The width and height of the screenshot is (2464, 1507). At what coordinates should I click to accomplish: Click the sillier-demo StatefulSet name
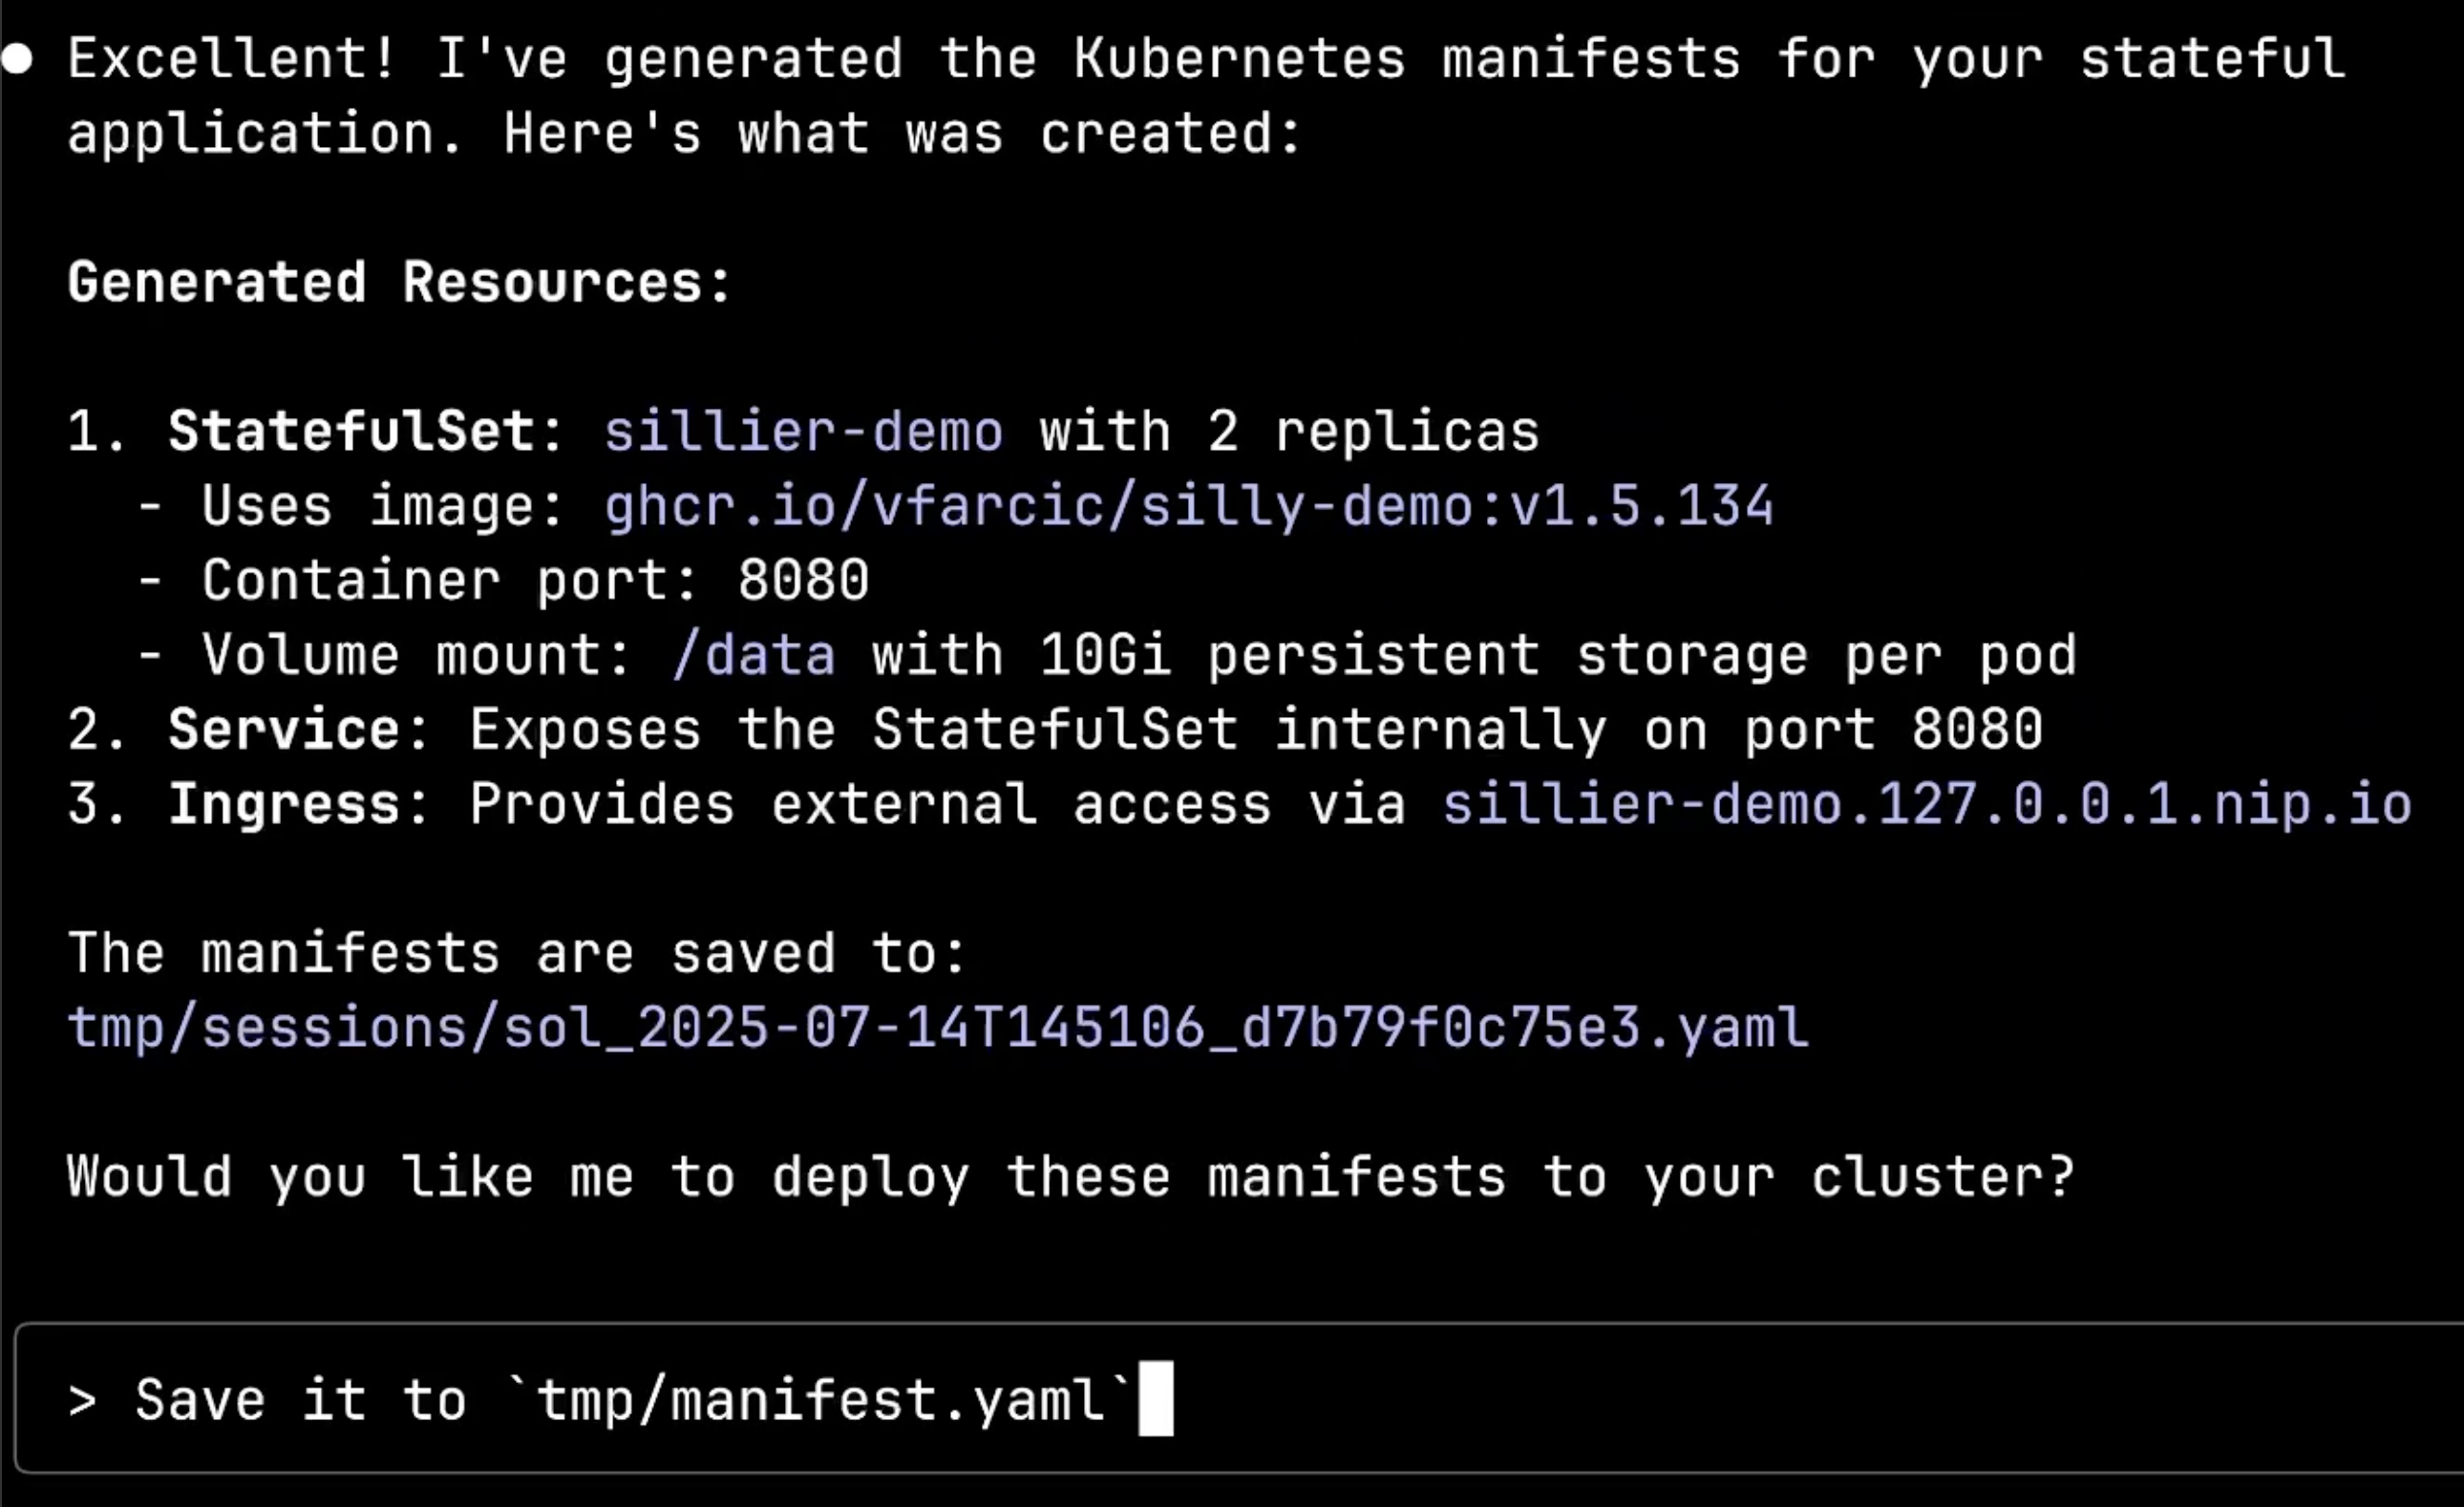[x=803, y=432]
